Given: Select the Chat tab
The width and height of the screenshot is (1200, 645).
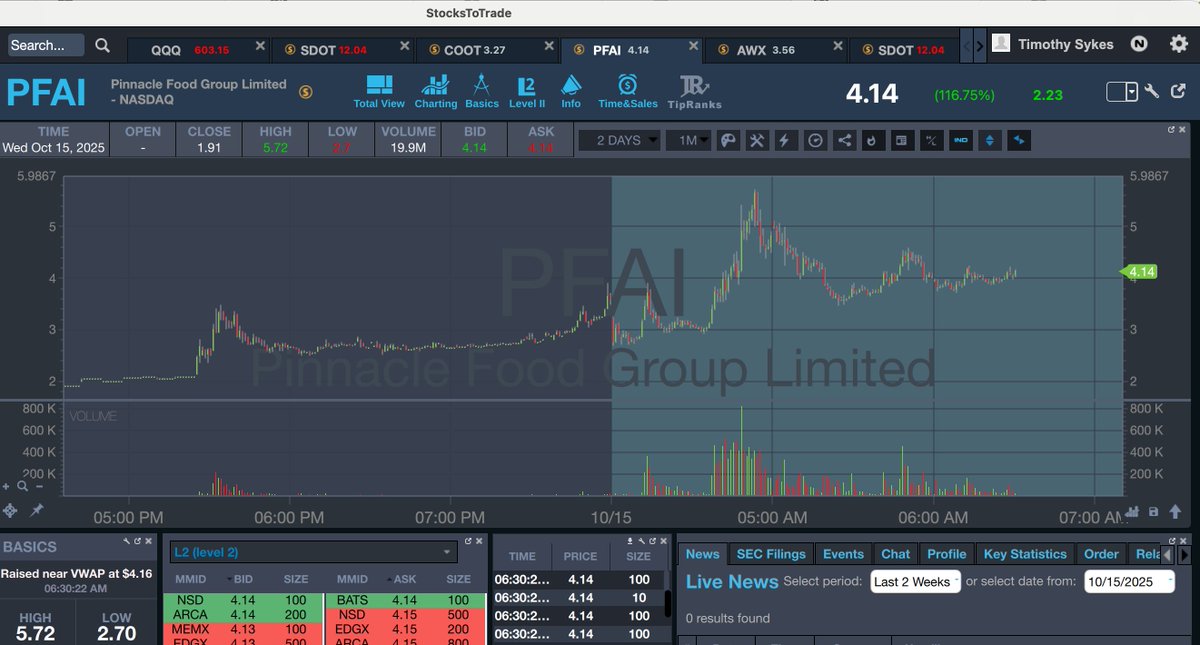Looking at the screenshot, I should [x=895, y=554].
